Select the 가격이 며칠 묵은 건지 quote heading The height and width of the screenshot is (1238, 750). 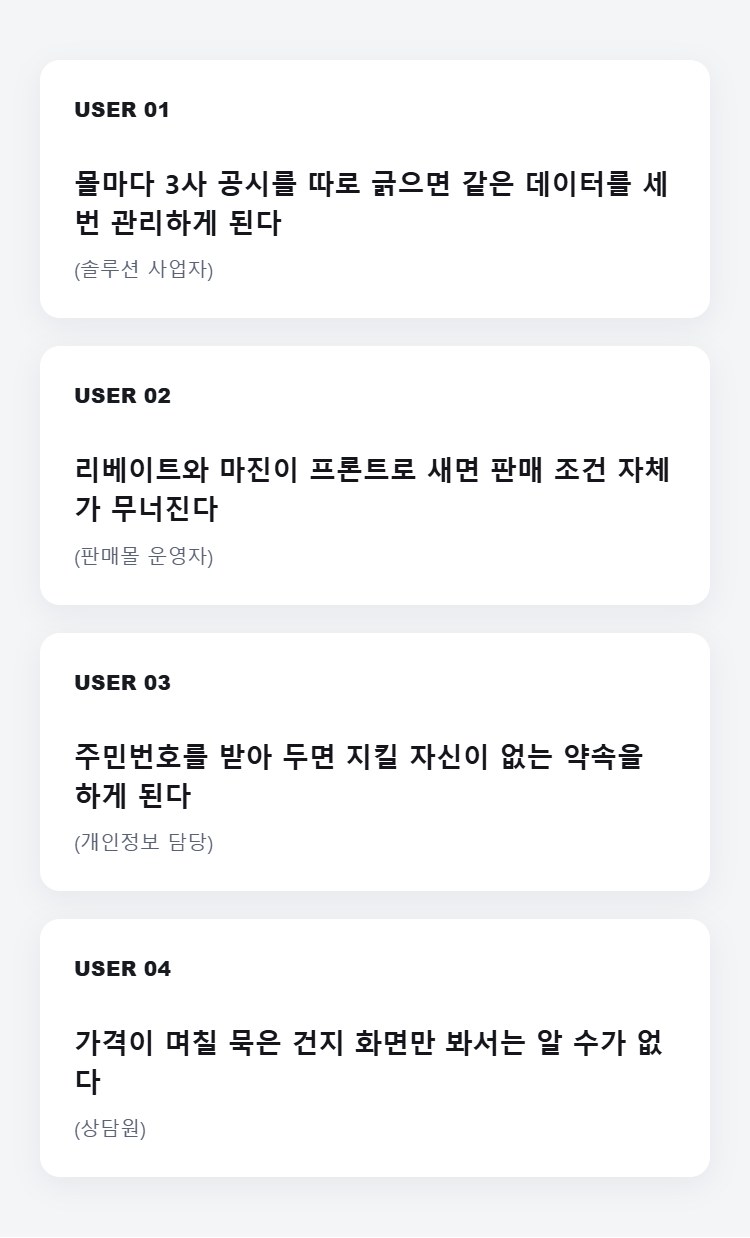click(x=369, y=1063)
